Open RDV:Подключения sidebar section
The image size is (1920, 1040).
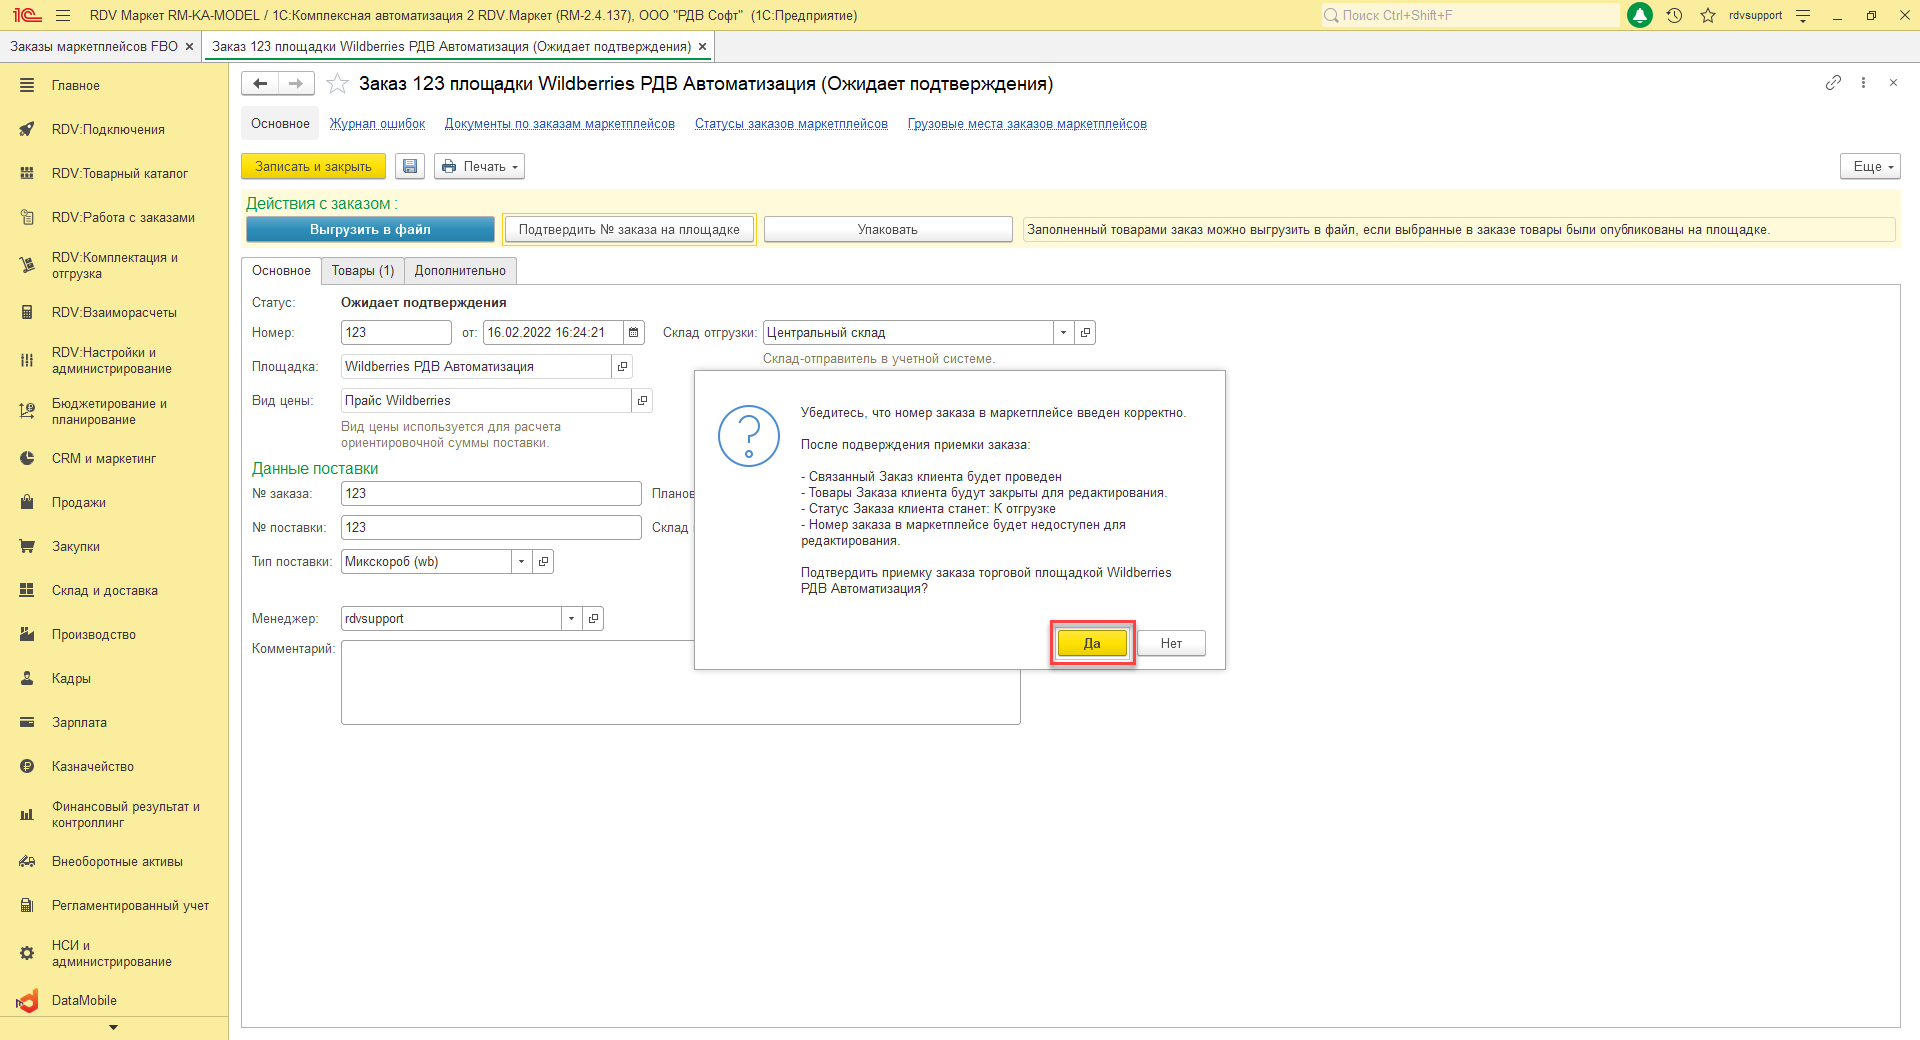[x=114, y=130]
